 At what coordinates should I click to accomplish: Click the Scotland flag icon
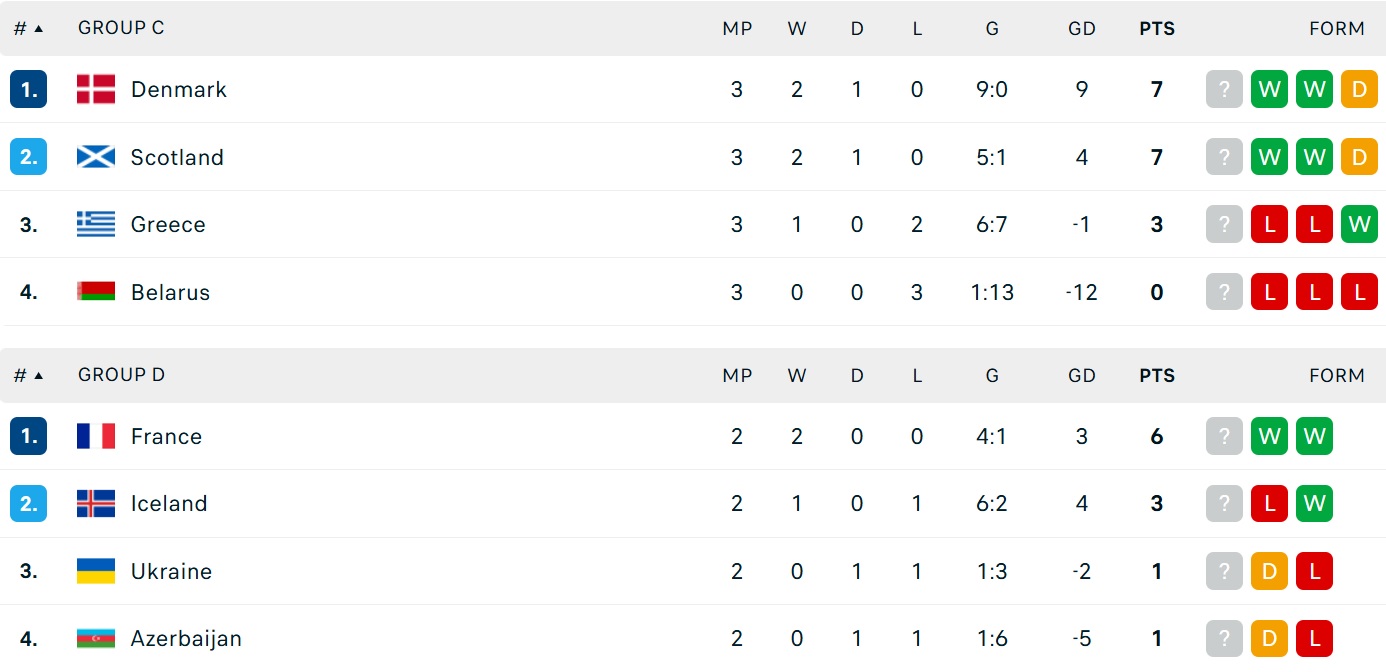[x=96, y=157]
